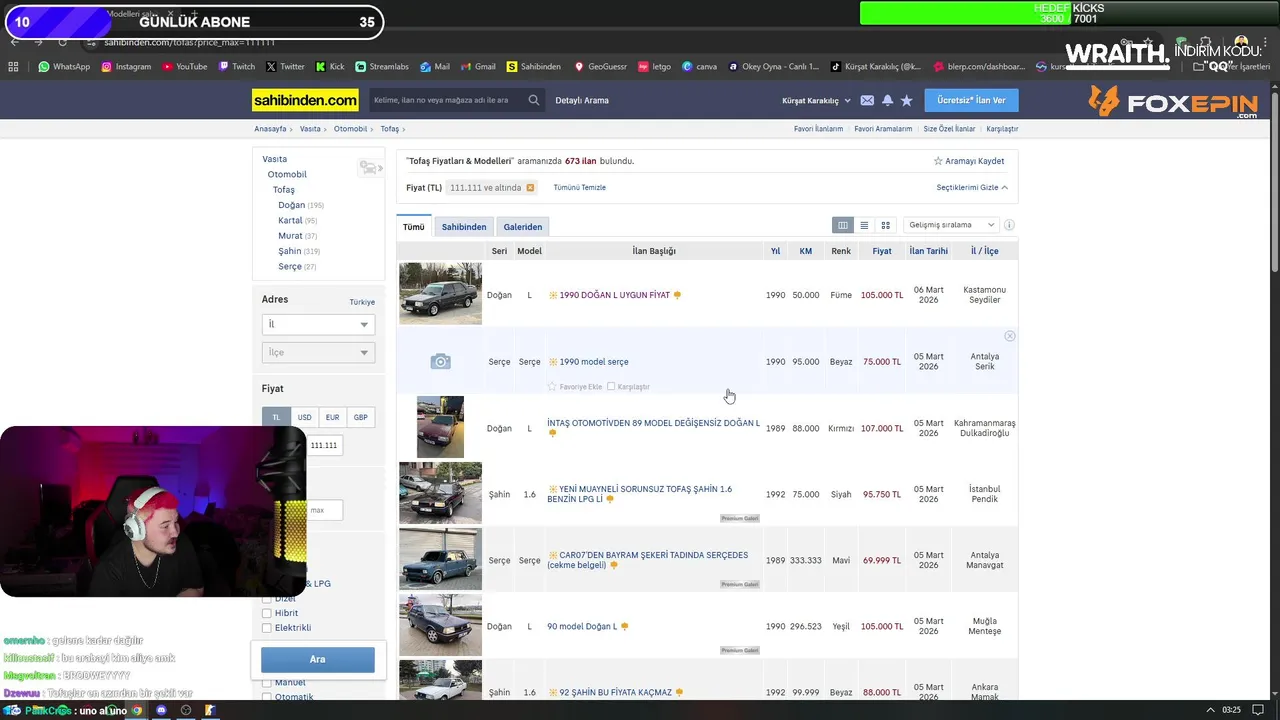Open the İlçe district dropdown

coord(318,352)
